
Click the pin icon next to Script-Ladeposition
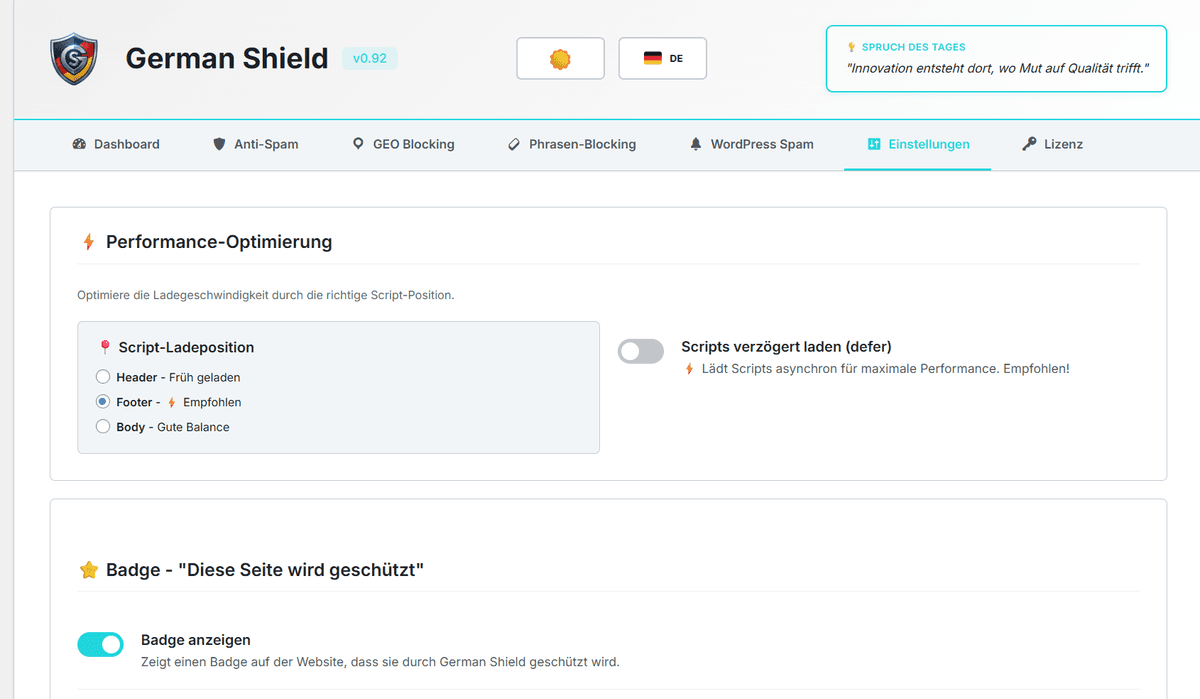pyautogui.click(x=105, y=348)
